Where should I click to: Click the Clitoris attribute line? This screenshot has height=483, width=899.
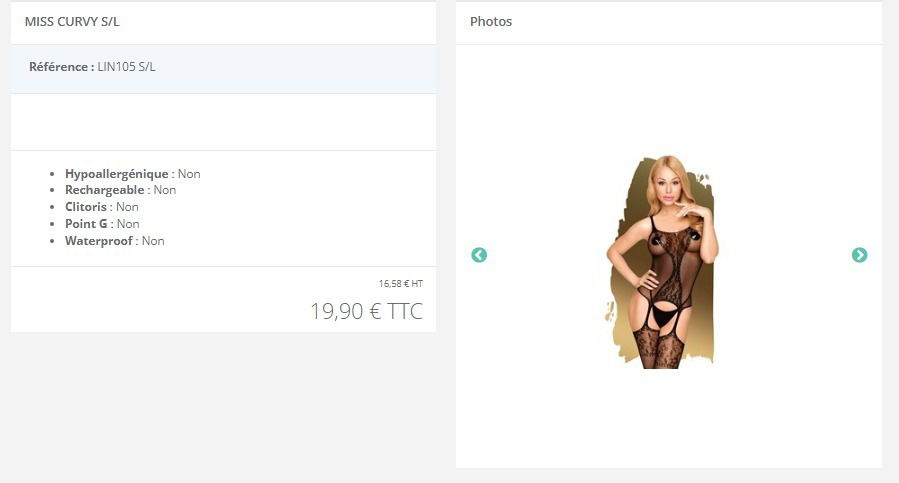click(101, 207)
